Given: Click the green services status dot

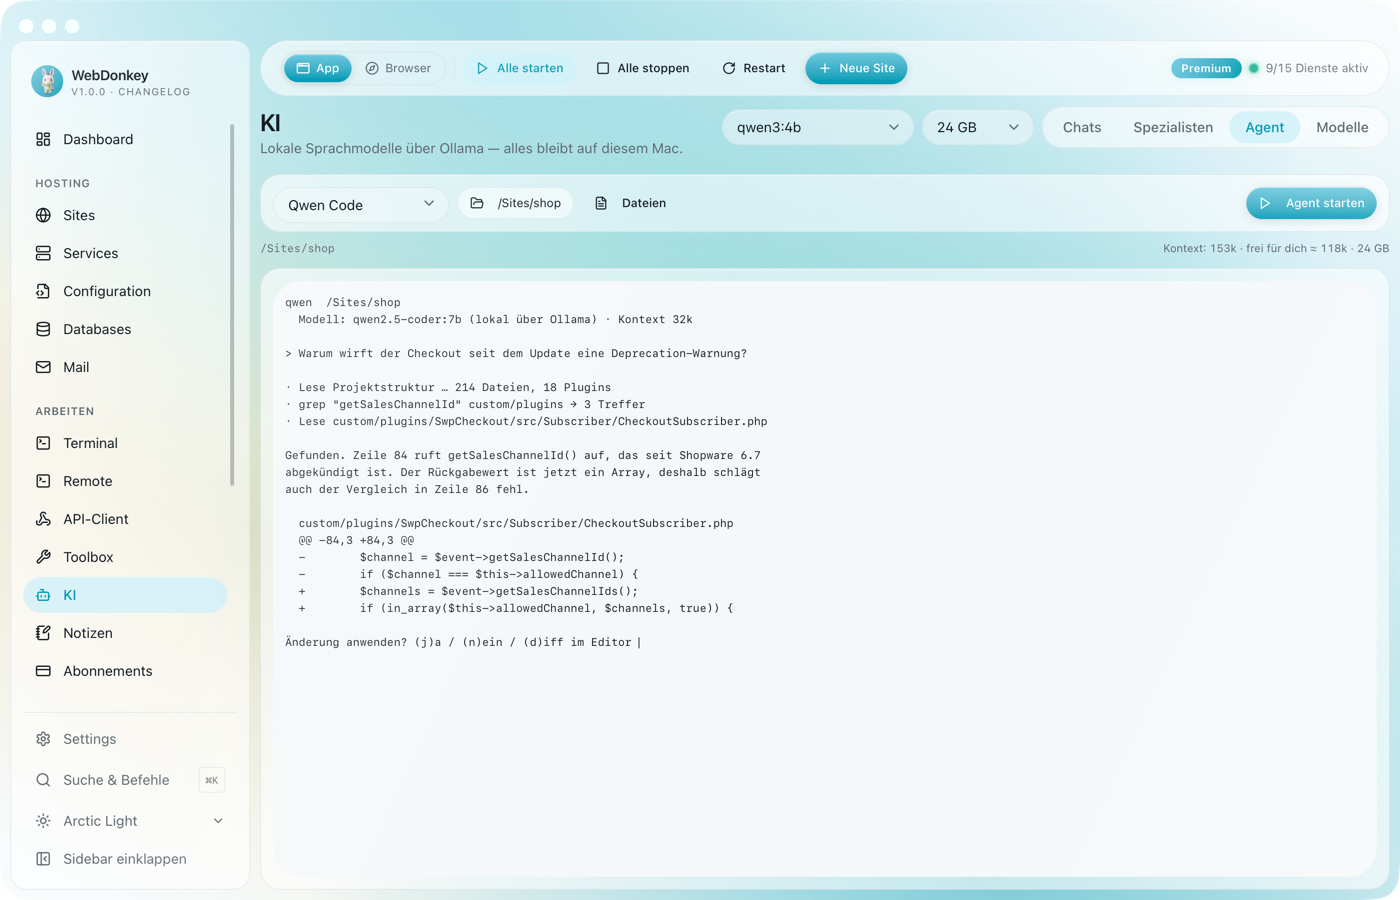Looking at the screenshot, I should click(1254, 68).
